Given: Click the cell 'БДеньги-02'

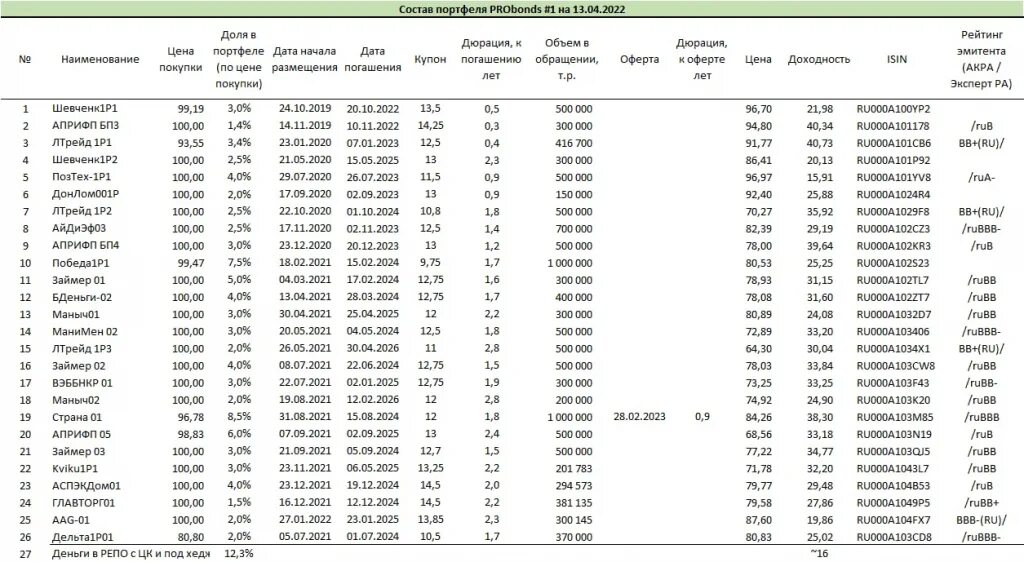Looking at the screenshot, I should [x=82, y=297].
